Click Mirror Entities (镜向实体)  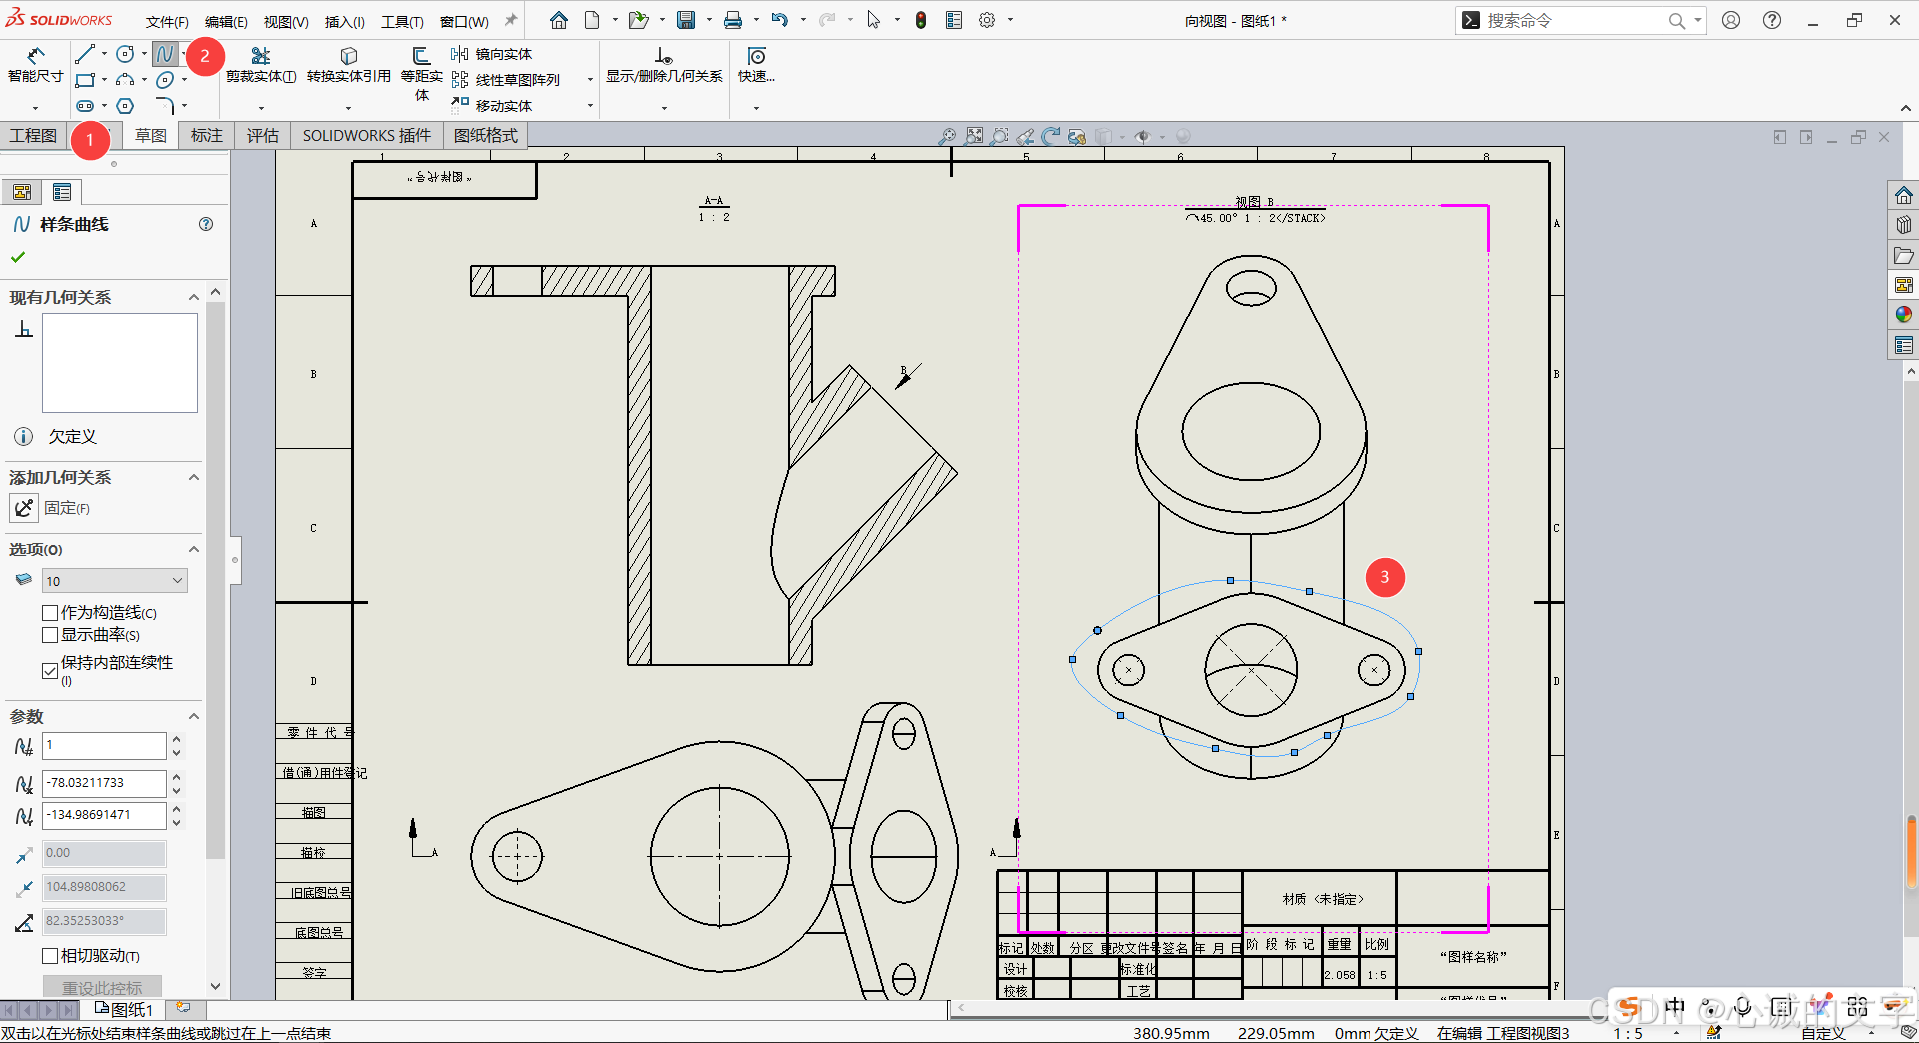(491, 54)
